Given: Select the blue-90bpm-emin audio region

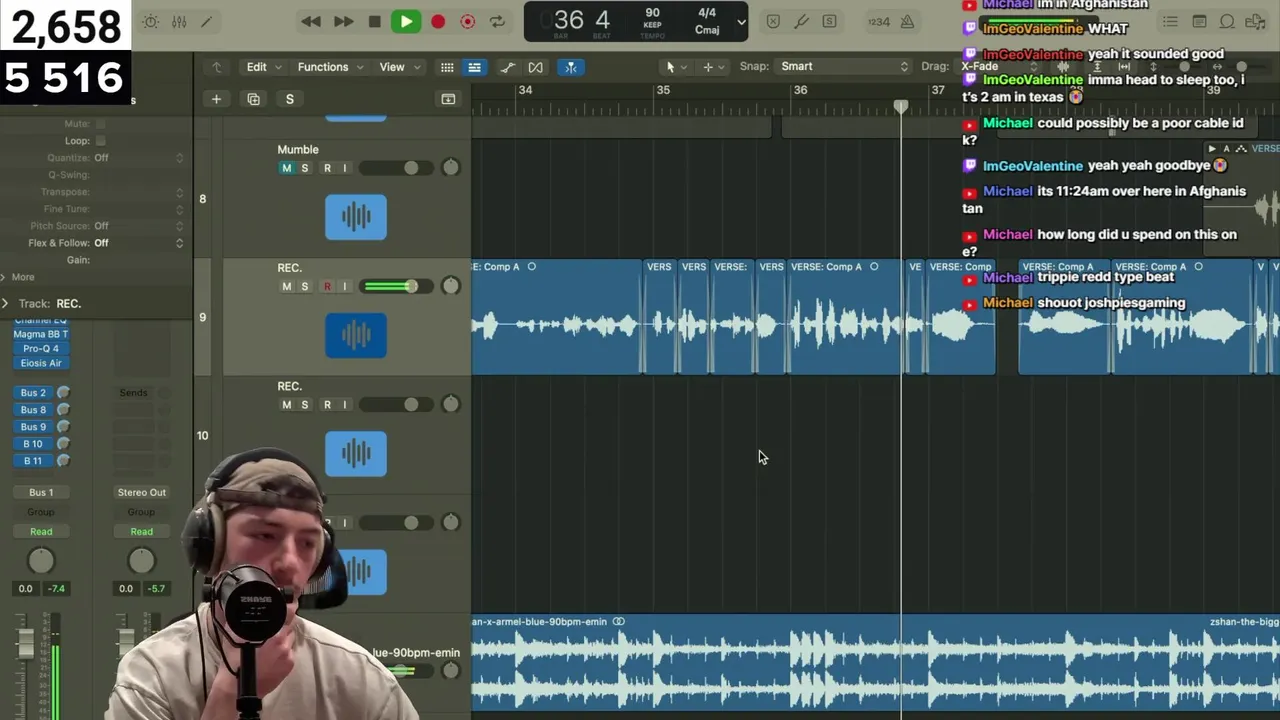Looking at the screenshot, I should click(x=876, y=664).
